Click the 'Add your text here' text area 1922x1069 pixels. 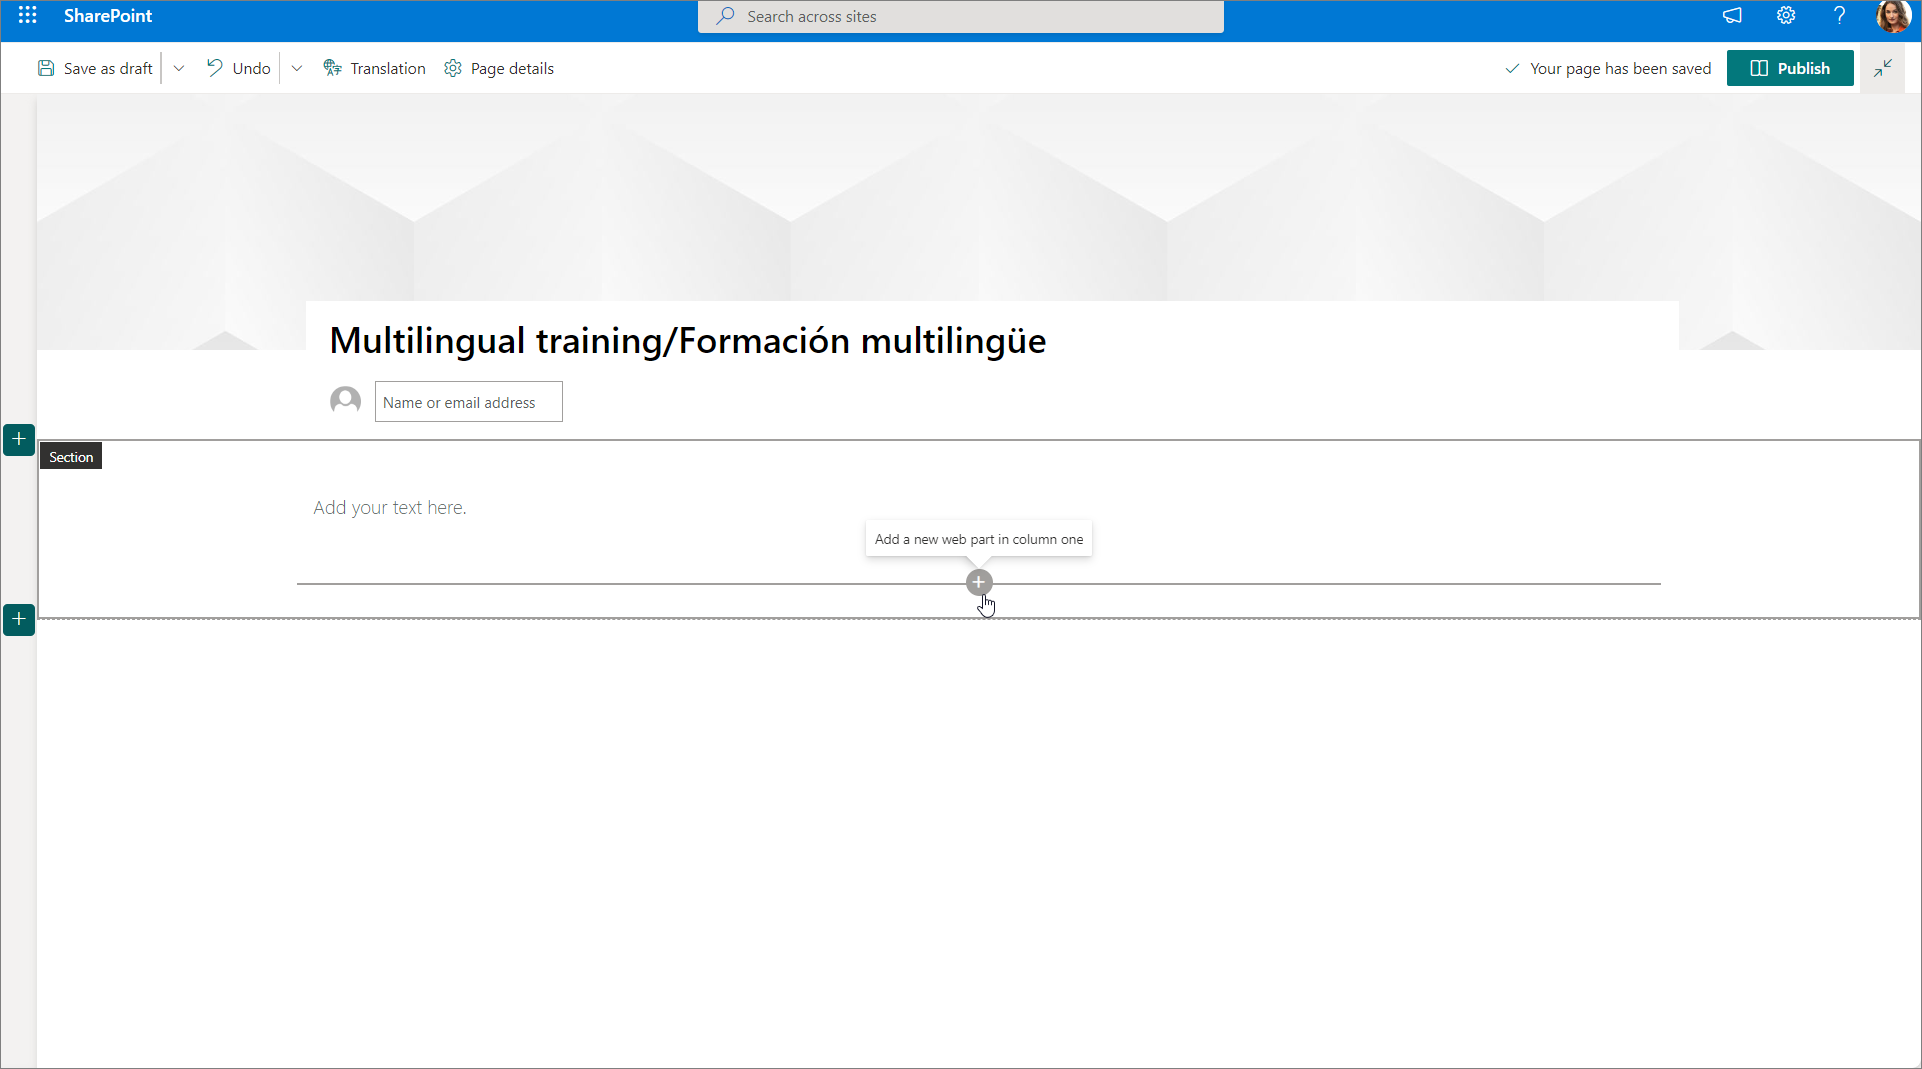[390, 508]
